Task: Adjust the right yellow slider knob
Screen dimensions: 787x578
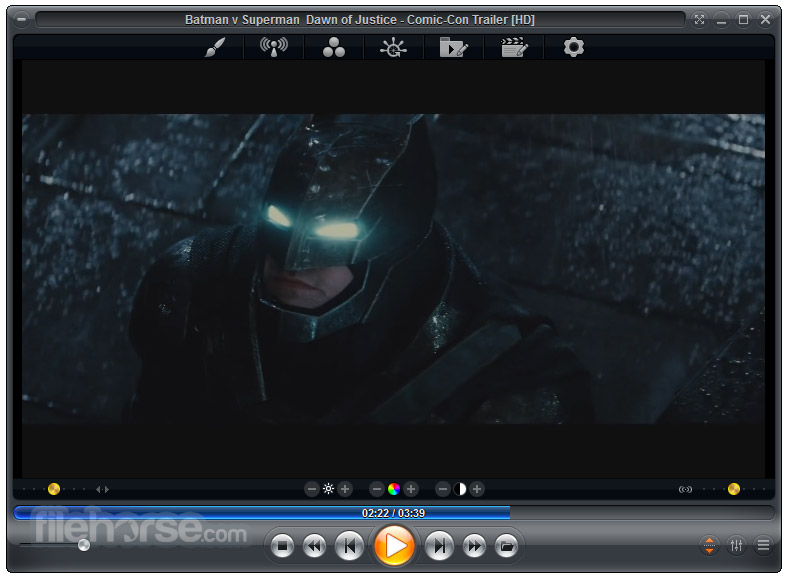Action: pos(734,489)
